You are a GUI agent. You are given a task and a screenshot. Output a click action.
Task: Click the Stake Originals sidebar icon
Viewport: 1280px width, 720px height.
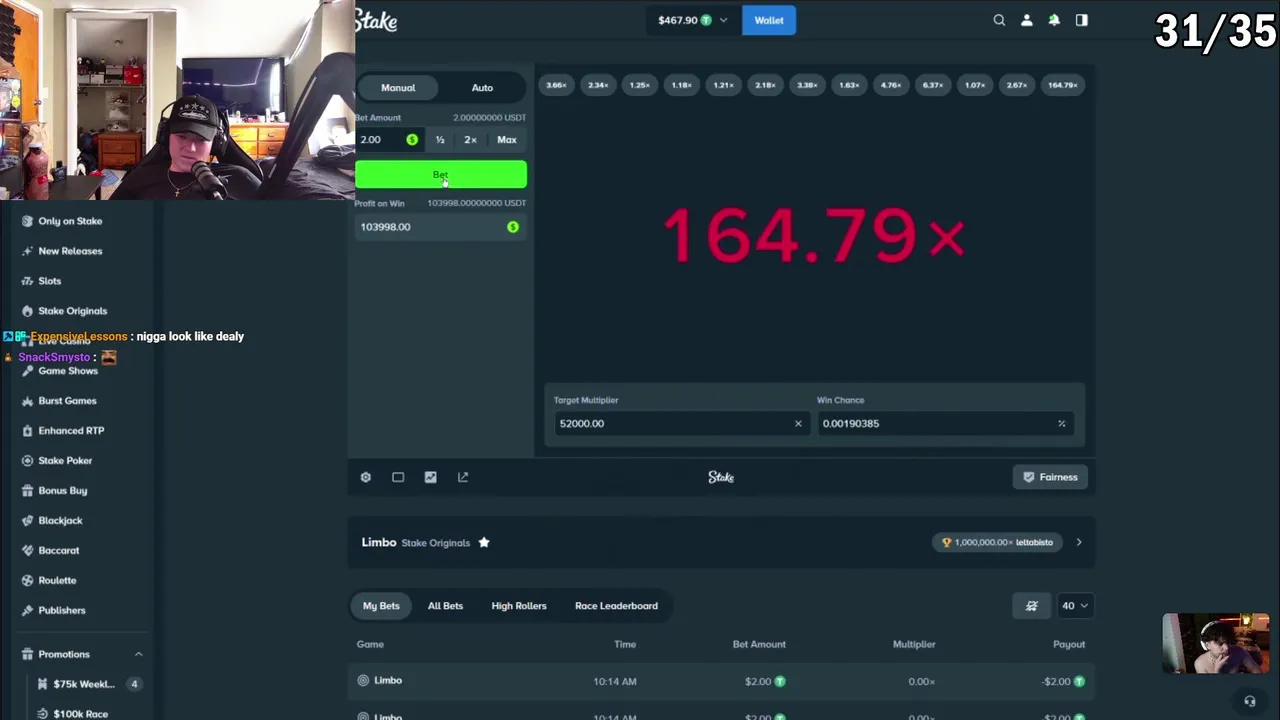[x=28, y=311]
